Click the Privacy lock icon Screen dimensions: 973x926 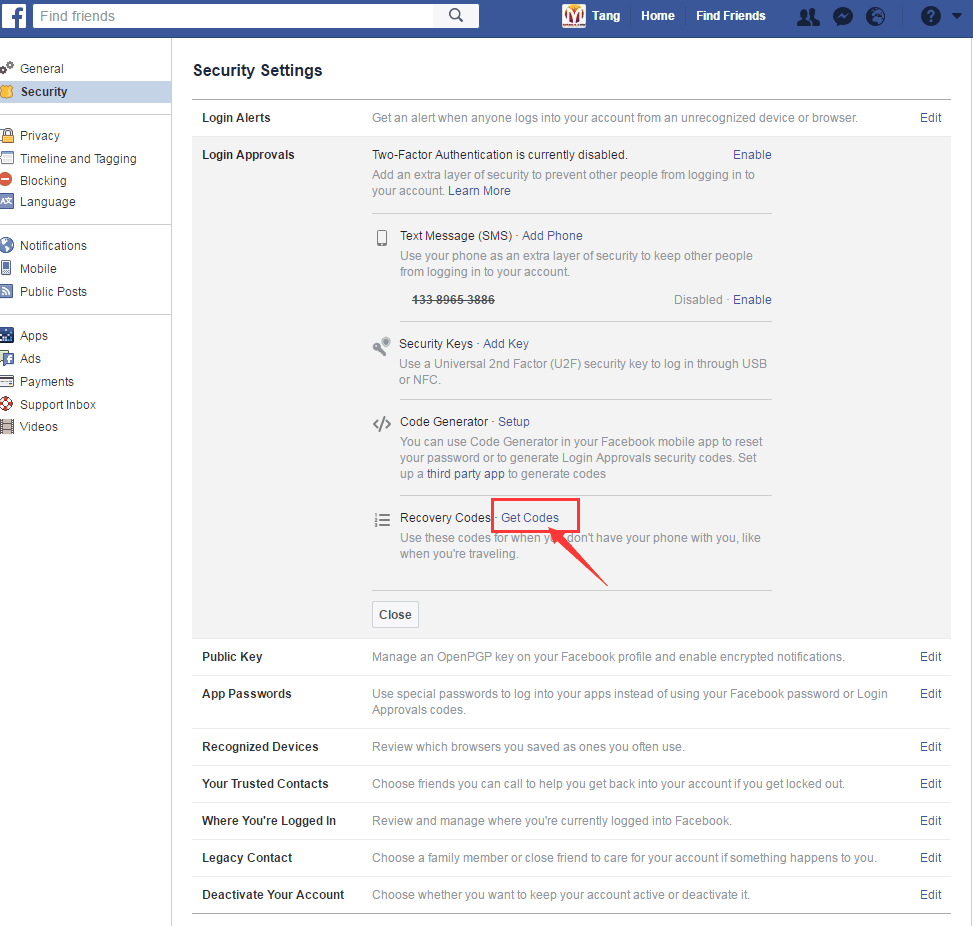pyautogui.click(x=7, y=135)
